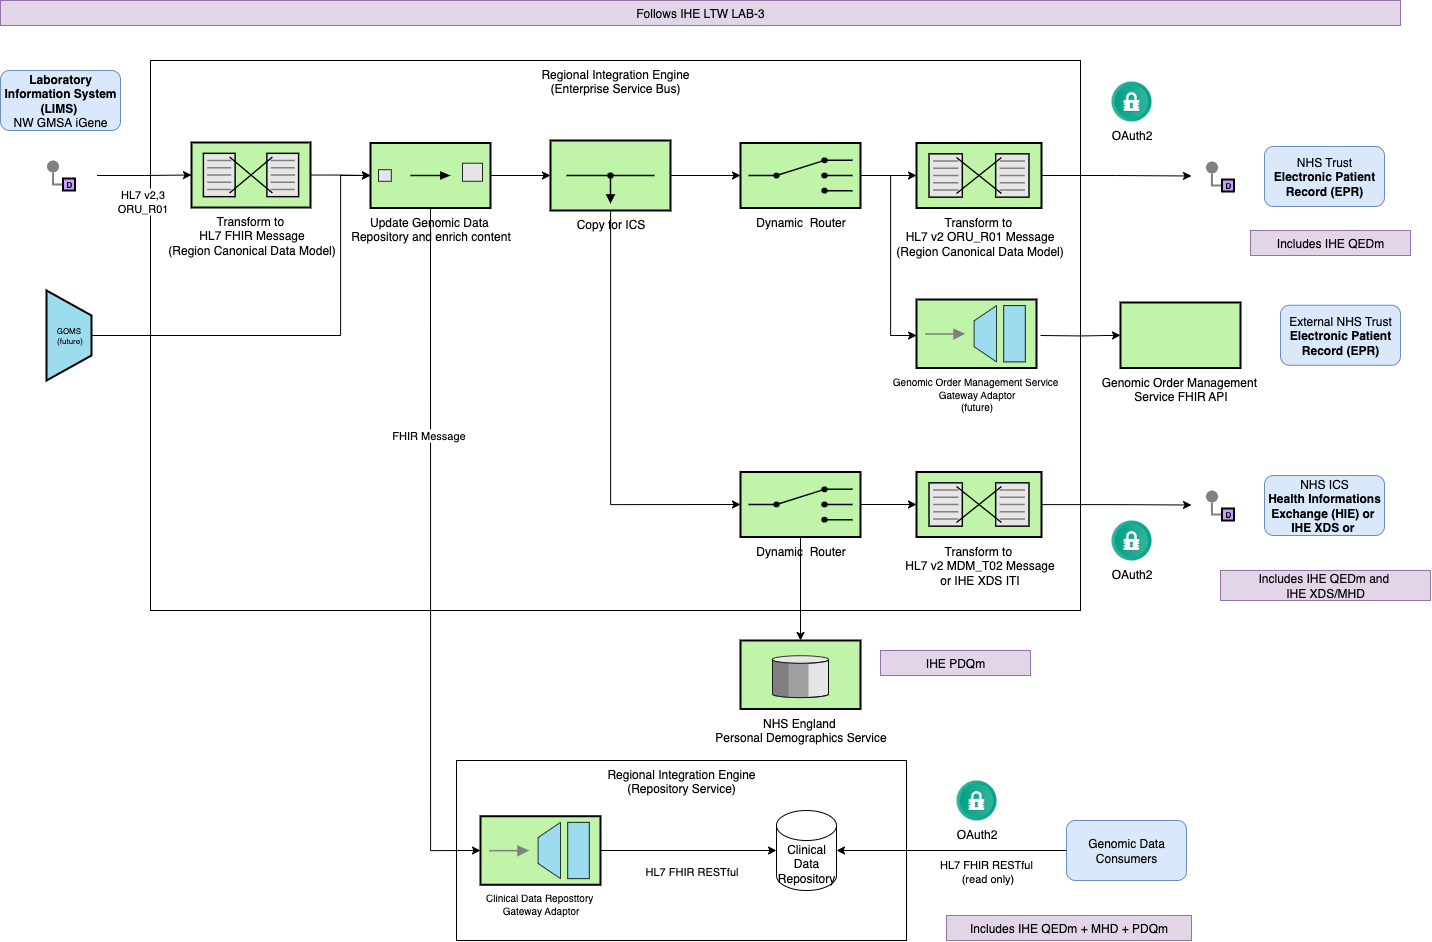Select the Transform to MDM_T02 Message icon
The width and height of the screenshot is (1432, 942).
tap(979, 504)
